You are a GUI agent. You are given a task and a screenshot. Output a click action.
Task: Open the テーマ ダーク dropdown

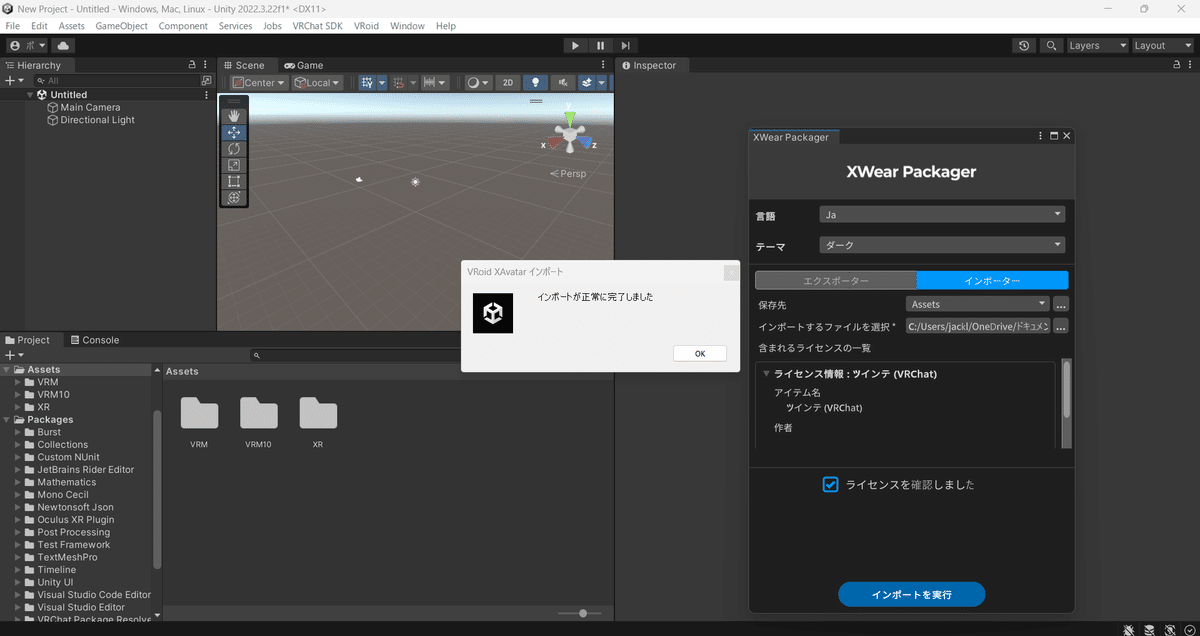pyautogui.click(x=942, y=245)
